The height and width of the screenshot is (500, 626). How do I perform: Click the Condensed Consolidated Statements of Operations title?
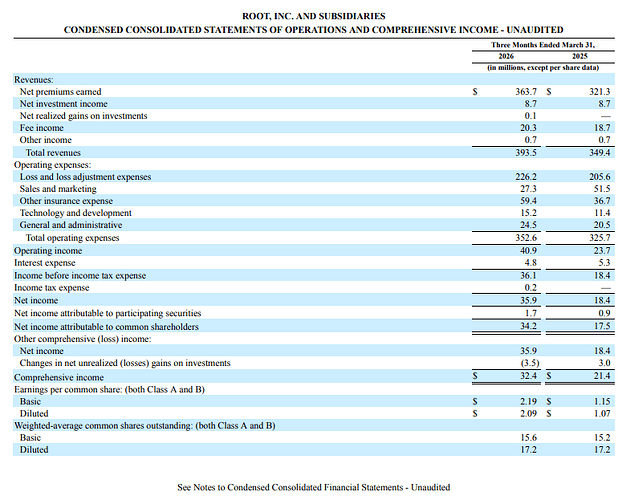pos(313,30)
